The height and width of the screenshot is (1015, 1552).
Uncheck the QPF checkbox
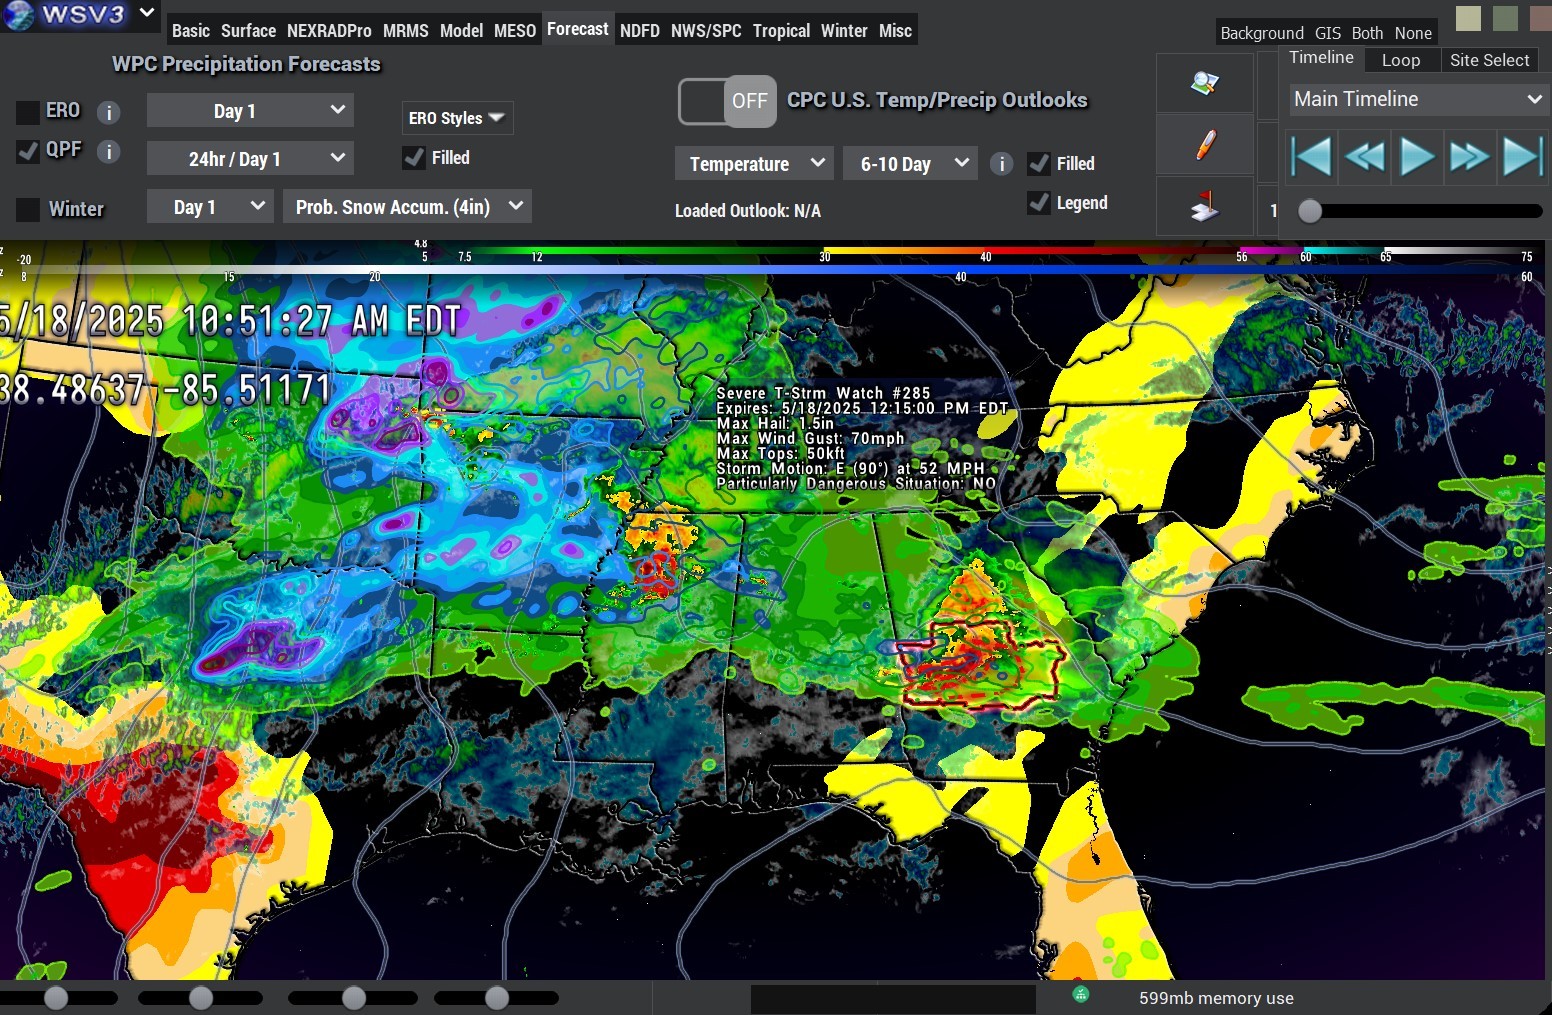[28, 151]
